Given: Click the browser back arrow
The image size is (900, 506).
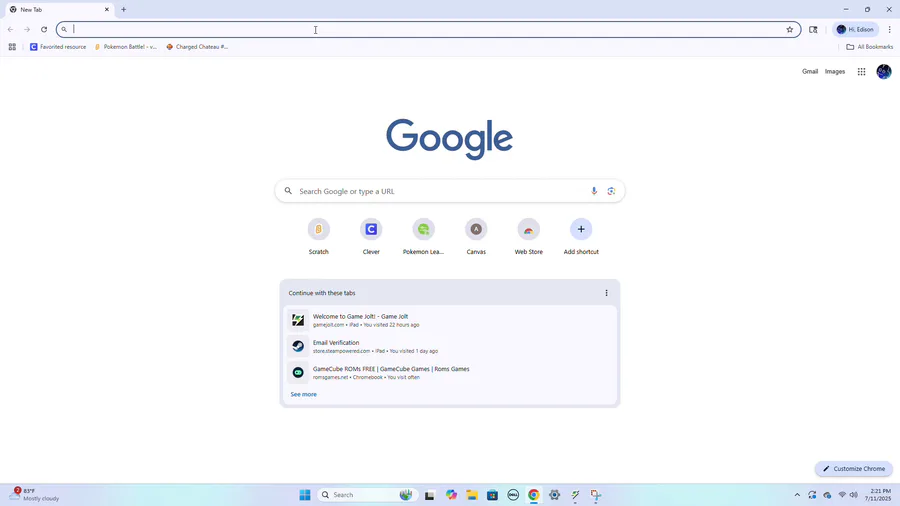Looking at the screenshot, I should point(10,29).
